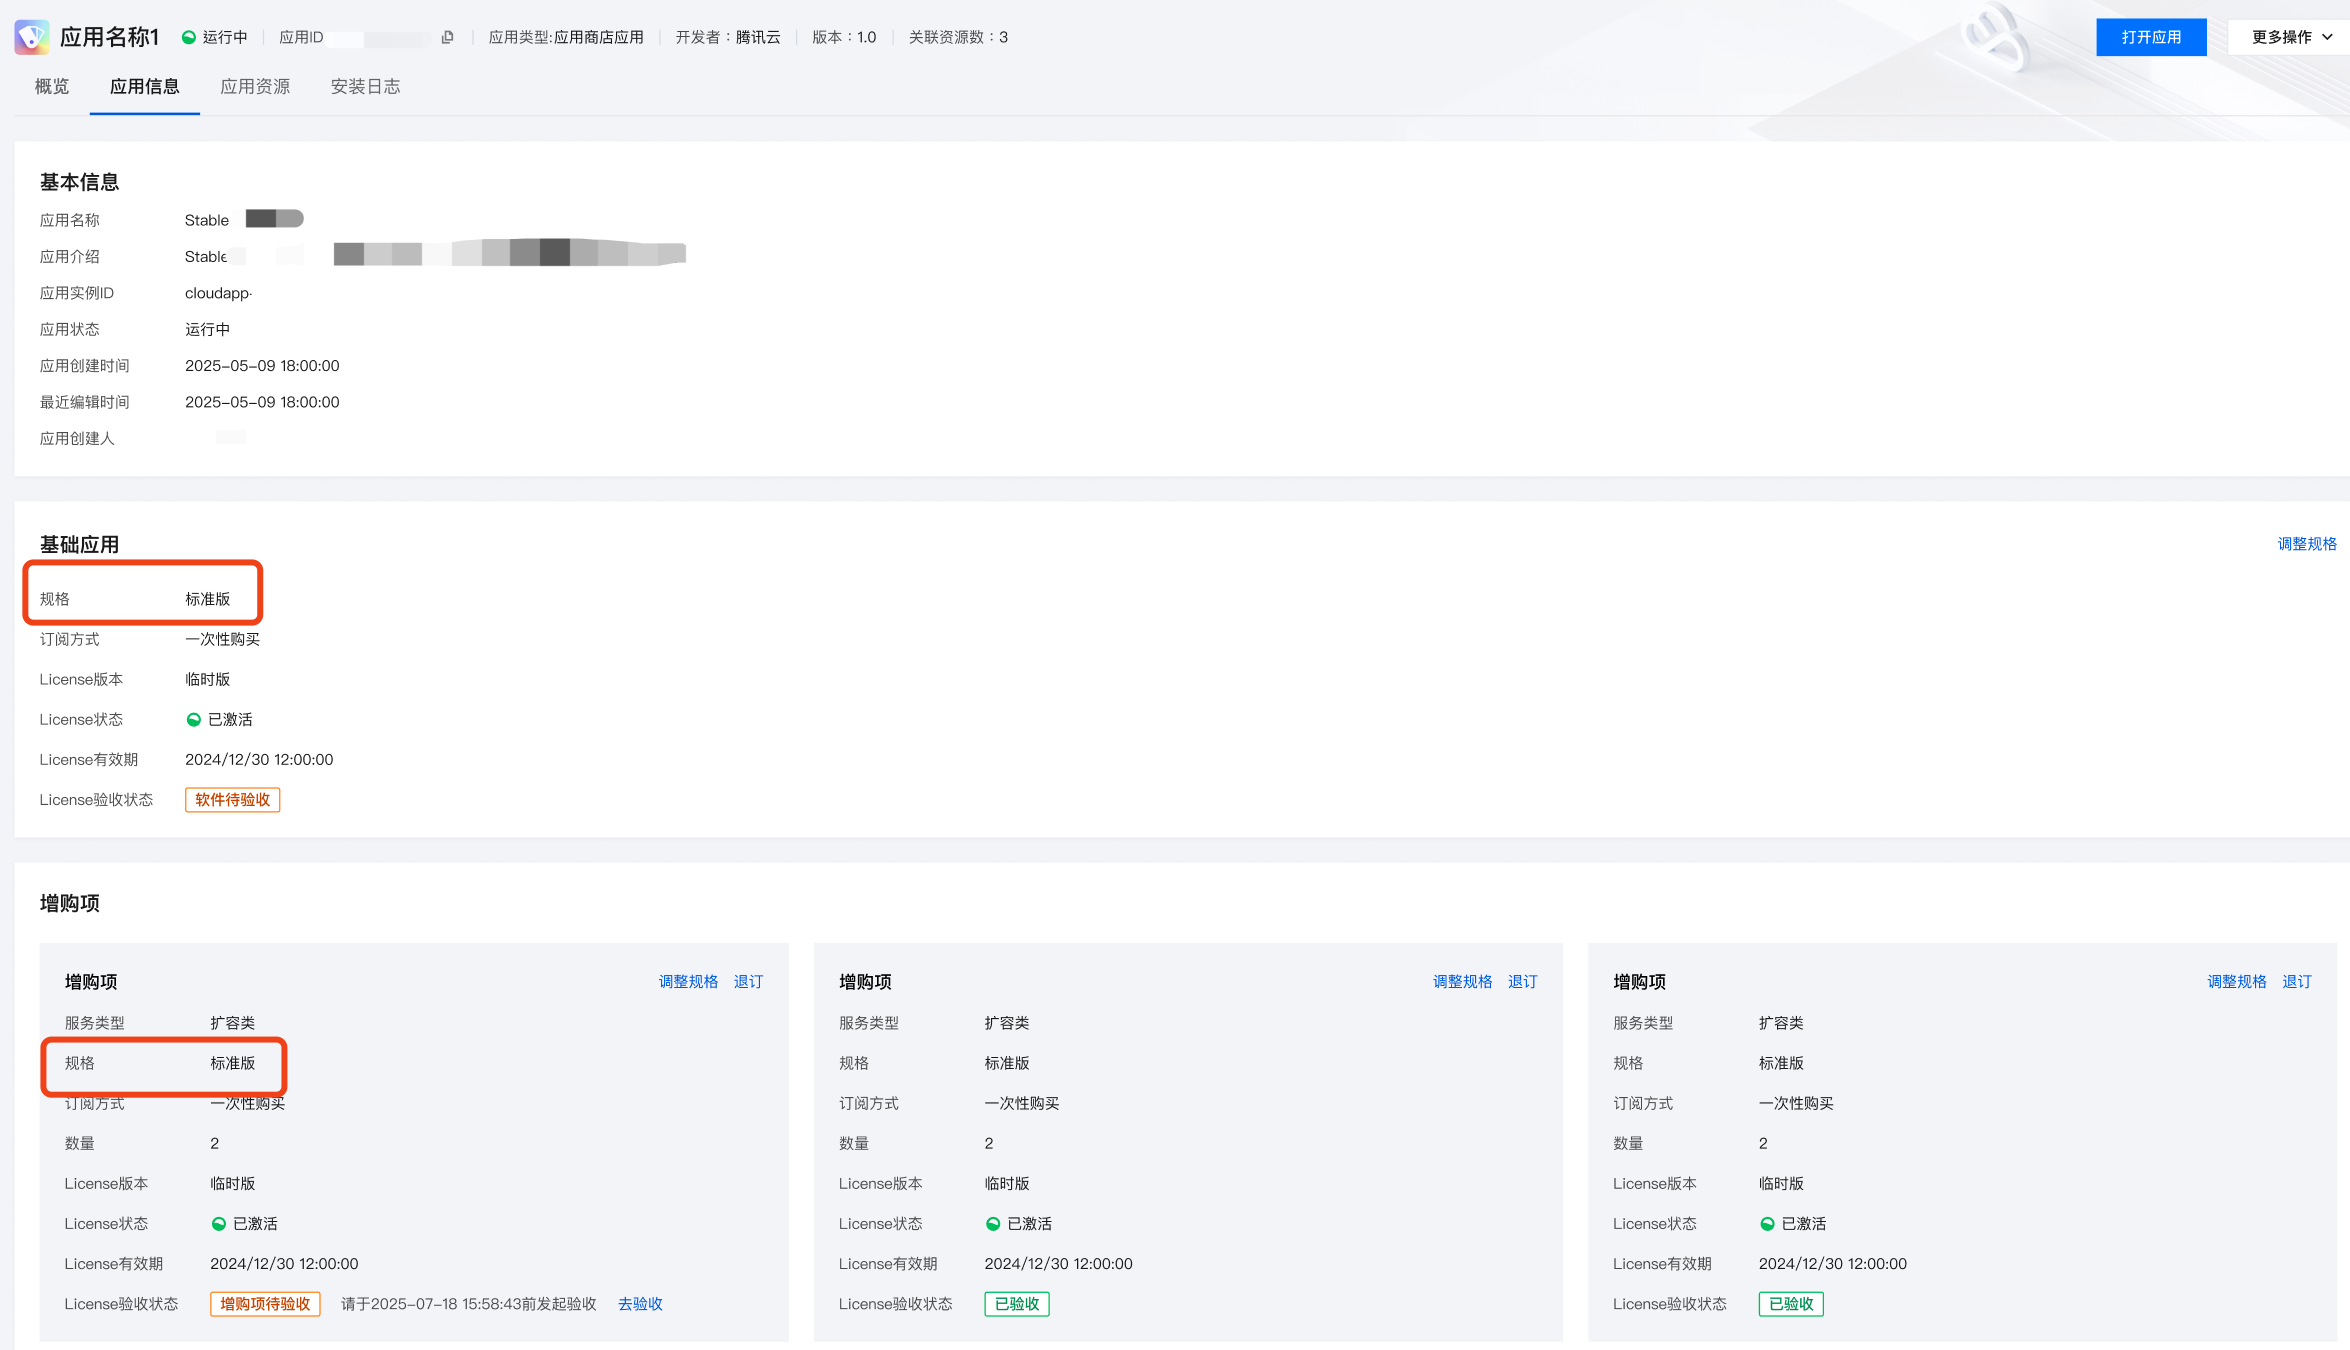Click 调整规格 in the first 增购项 card
The width and height of the screenshot is (2350, 1350).
tap(688, 982)
